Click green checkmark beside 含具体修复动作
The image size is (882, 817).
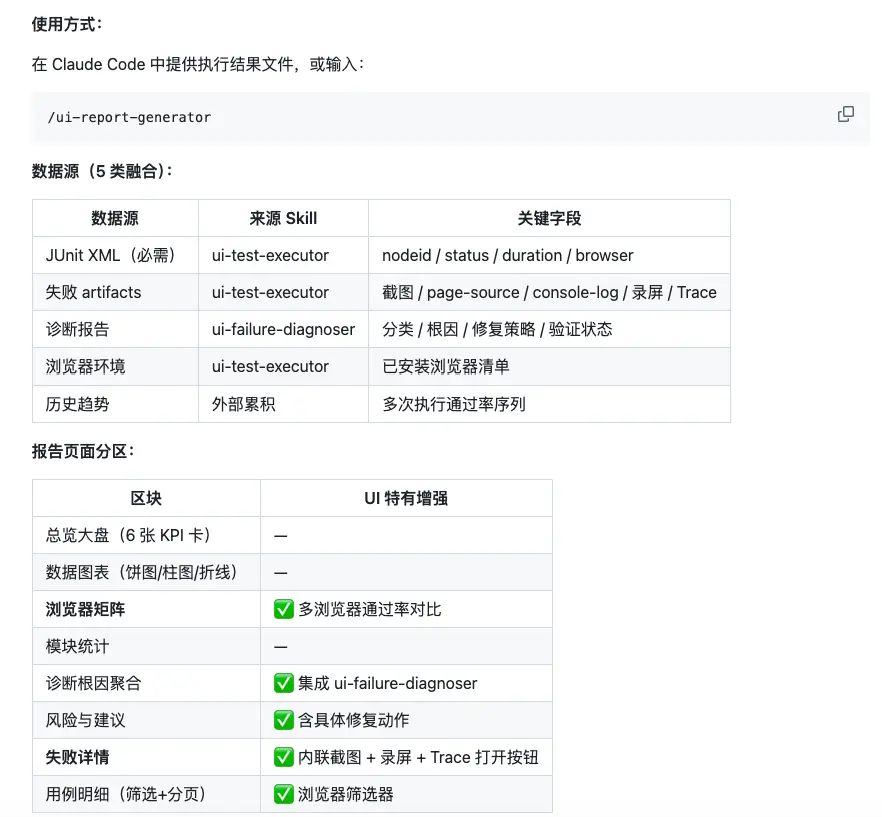tap(284, 720)
